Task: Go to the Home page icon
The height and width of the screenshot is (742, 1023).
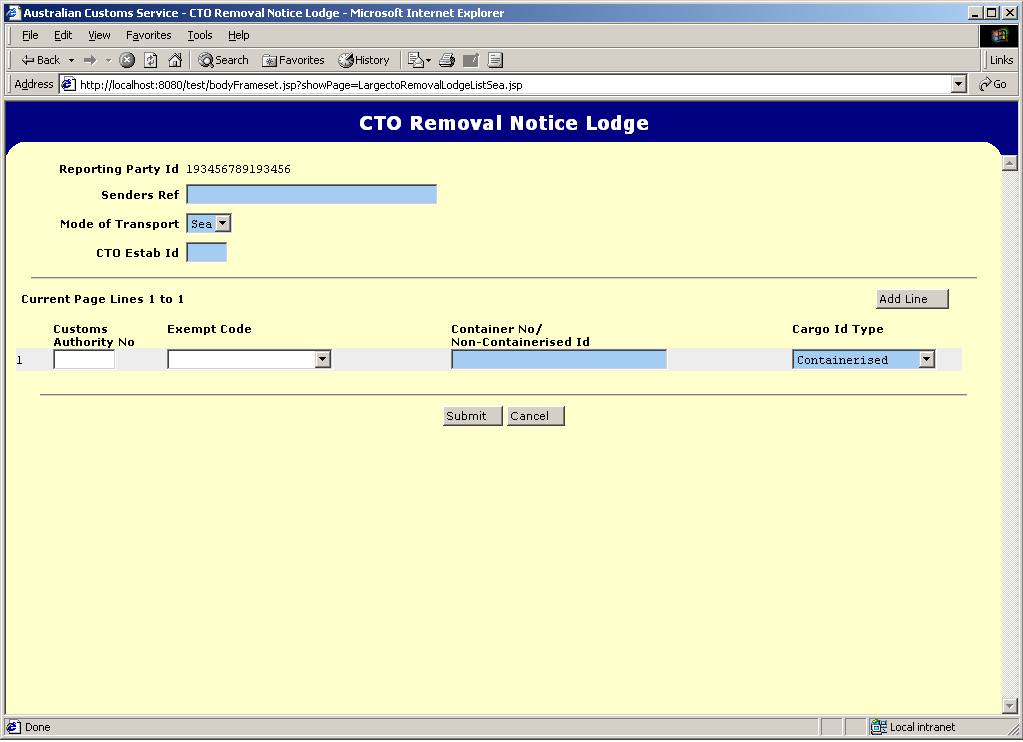Action: pos(175,60)
